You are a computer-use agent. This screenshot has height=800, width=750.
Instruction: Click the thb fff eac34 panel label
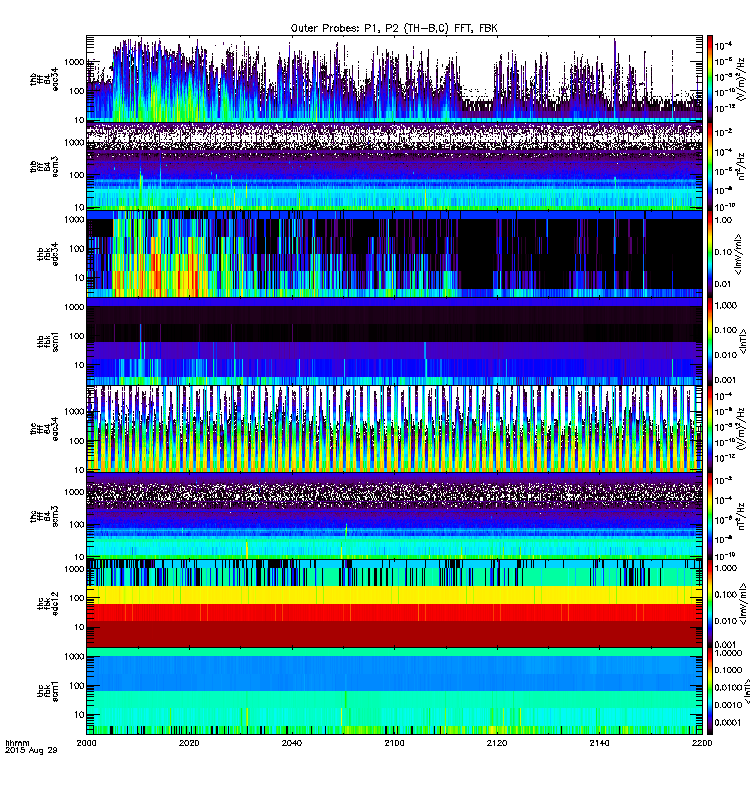coord(44,79)
